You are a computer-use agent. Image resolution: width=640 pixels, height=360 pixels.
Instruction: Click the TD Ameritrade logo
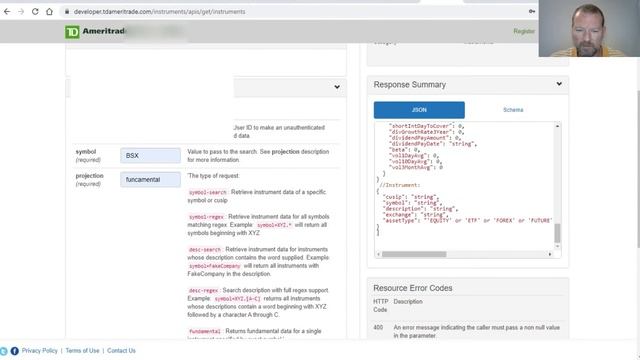(x=95, y=31)
